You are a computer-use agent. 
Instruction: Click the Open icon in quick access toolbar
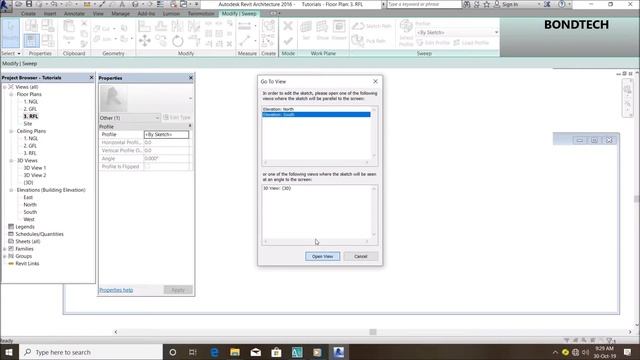18,4
